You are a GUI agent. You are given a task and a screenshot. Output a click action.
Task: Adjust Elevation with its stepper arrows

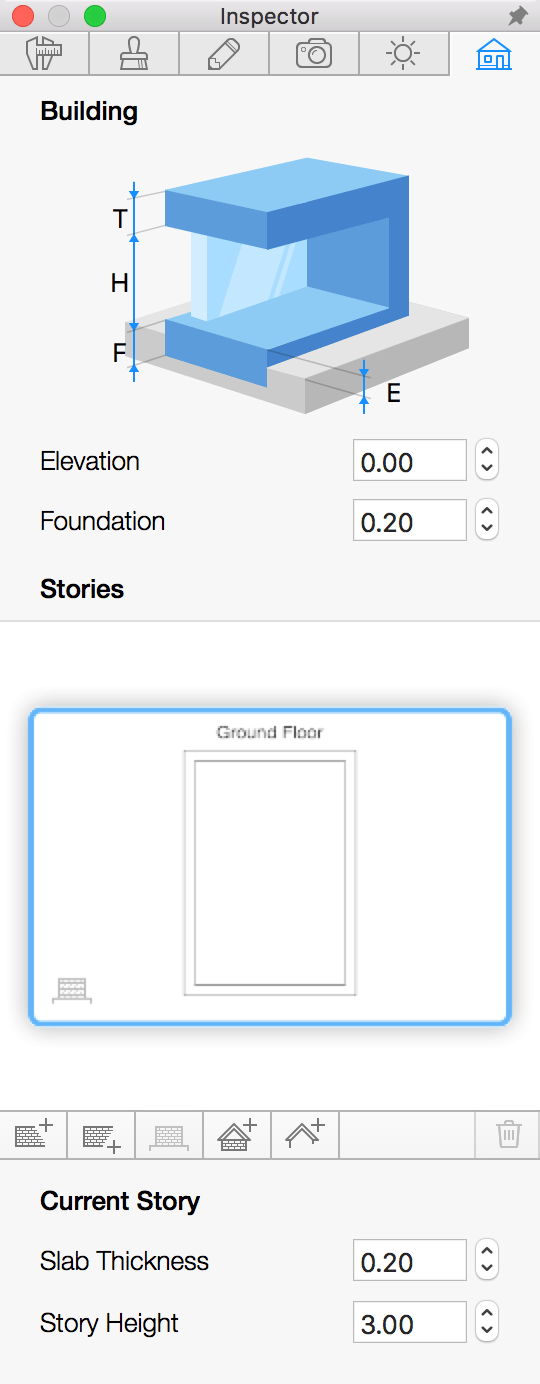[x=487, y=461]
